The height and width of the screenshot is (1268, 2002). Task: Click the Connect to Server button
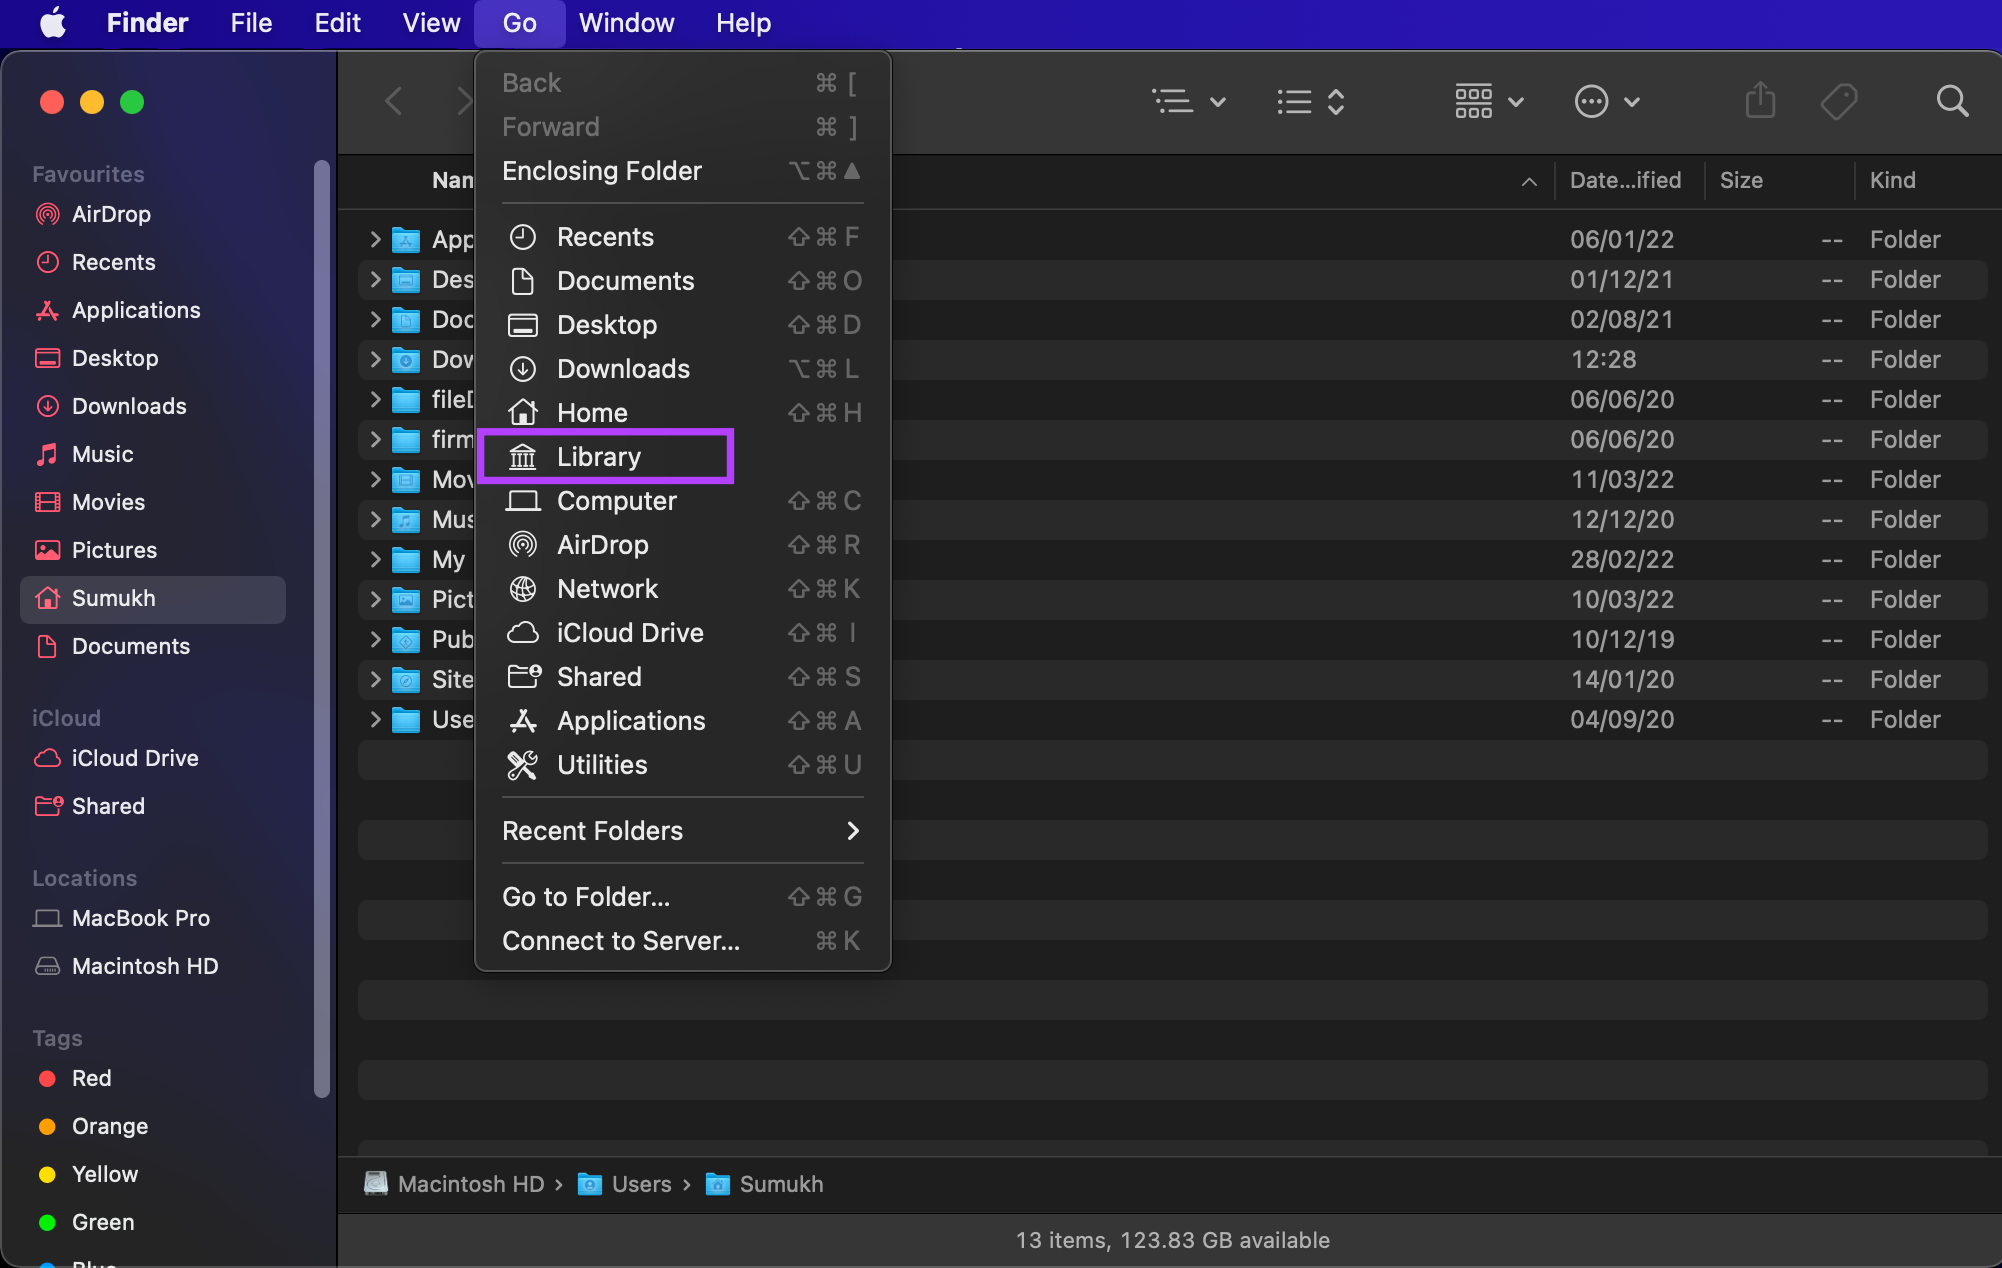point(620,940)
